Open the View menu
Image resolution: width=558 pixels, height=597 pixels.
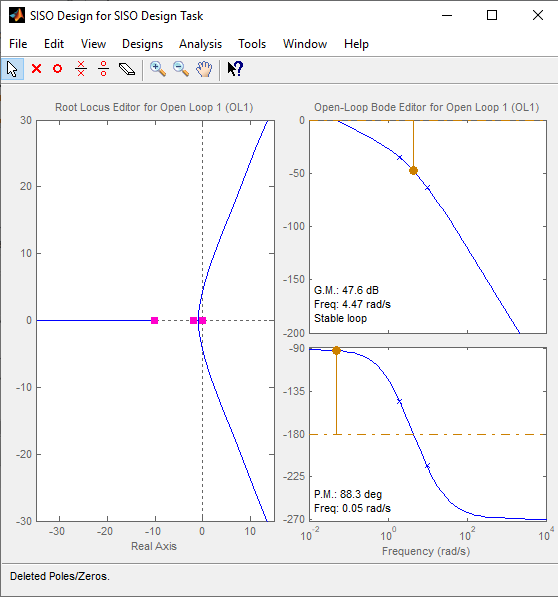[x=93, y=44]
